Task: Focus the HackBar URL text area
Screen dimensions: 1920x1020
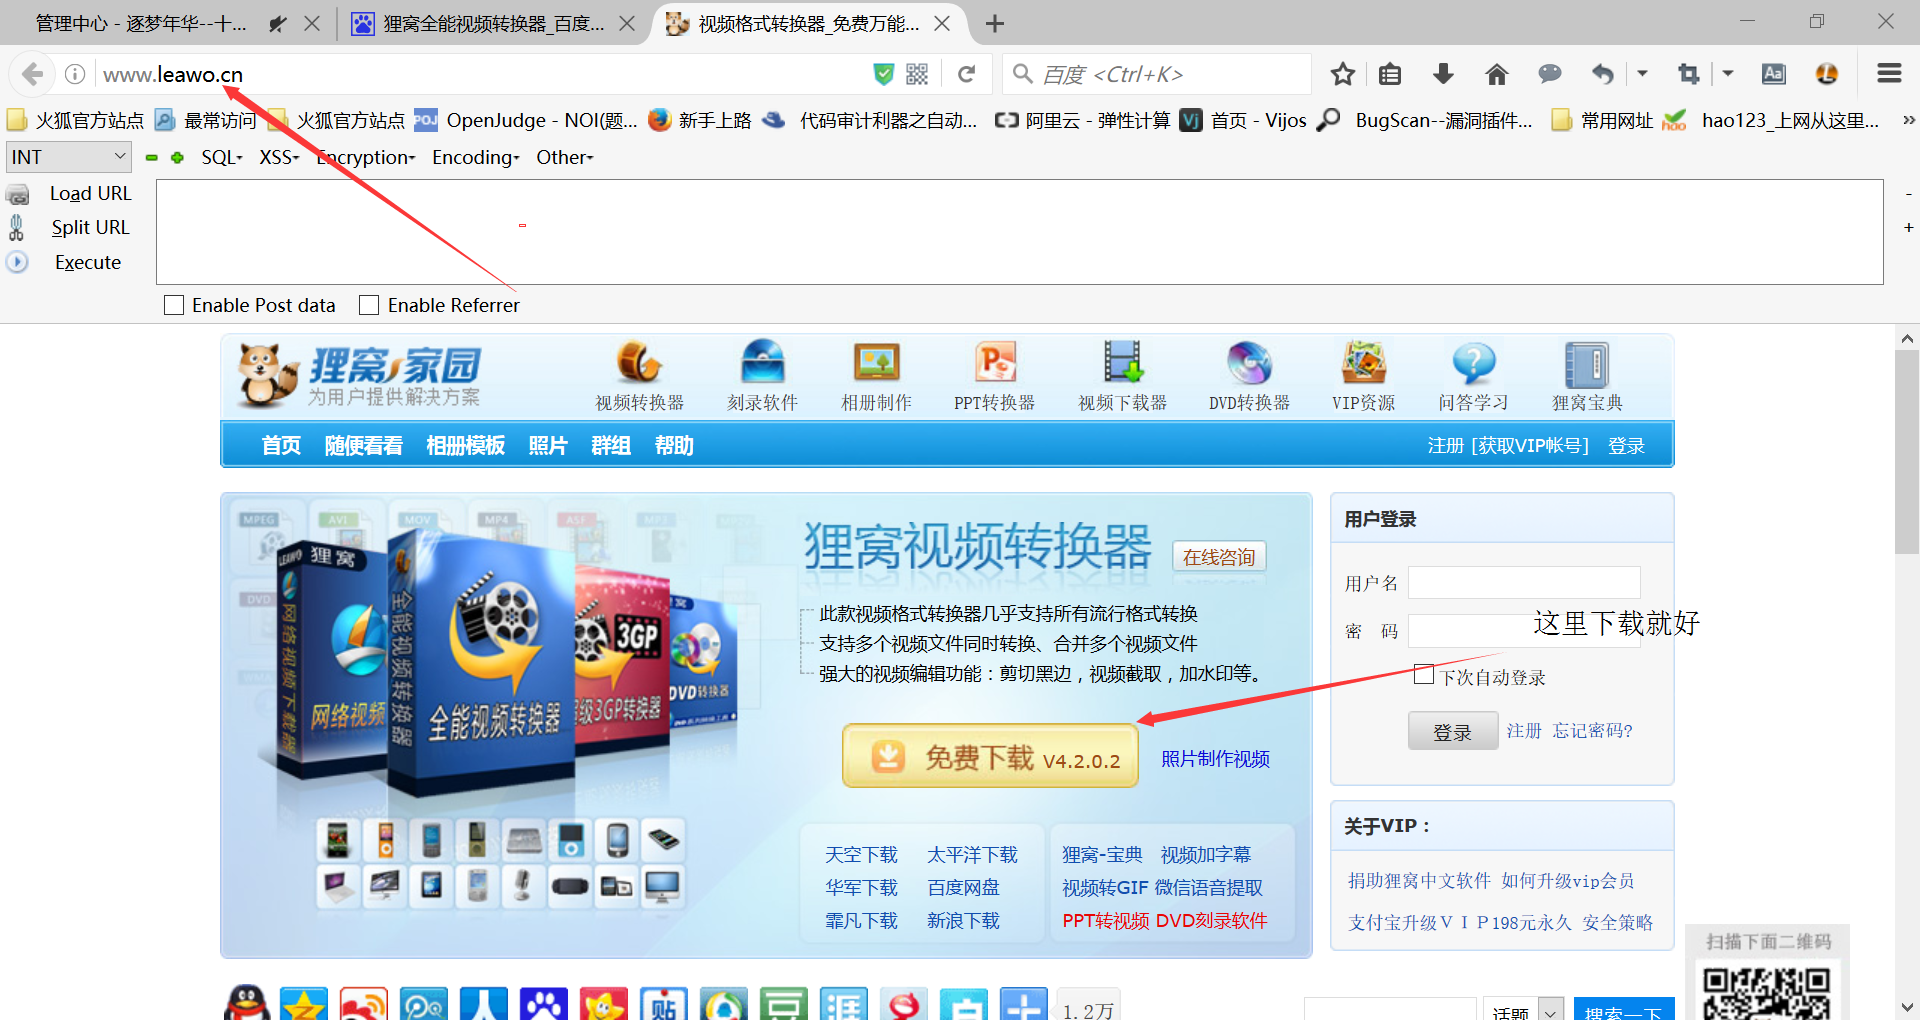Action: [1020, 232]
